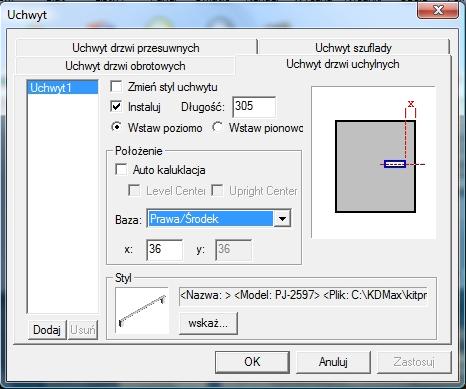Select Wstaw poziomo radio button
The width and height of the screenshot is (466, 389).
116,127
